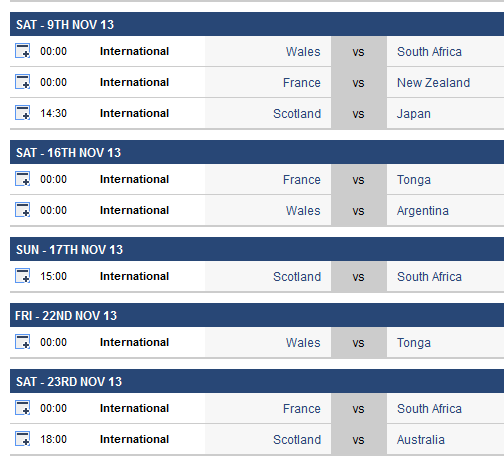Select Australia team name
The width and height of the screenshot is (504, 457).
coord(421,440)
